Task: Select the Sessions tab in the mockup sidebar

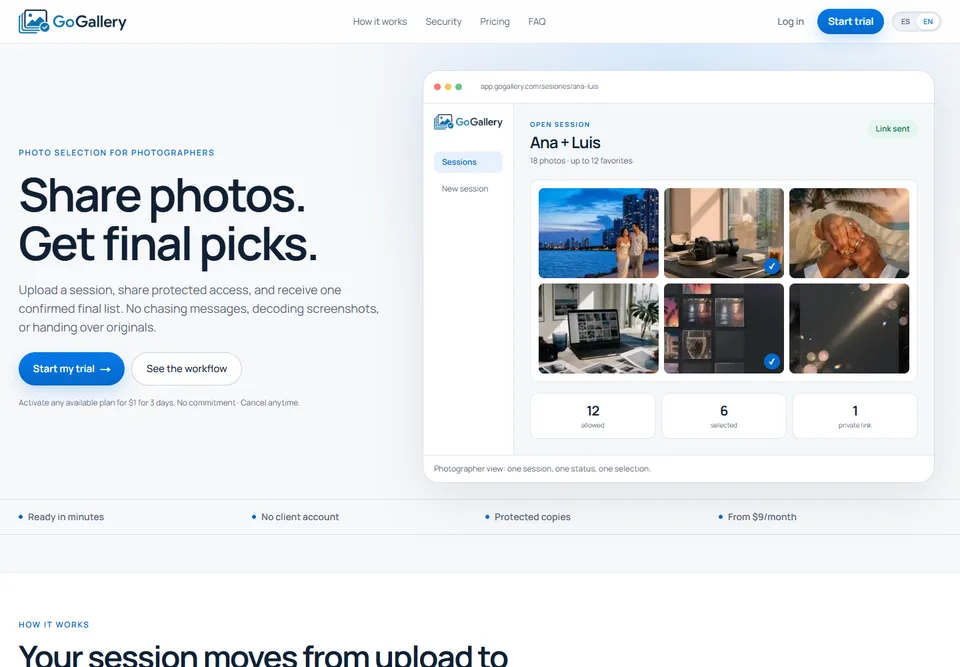Action: 468,162
